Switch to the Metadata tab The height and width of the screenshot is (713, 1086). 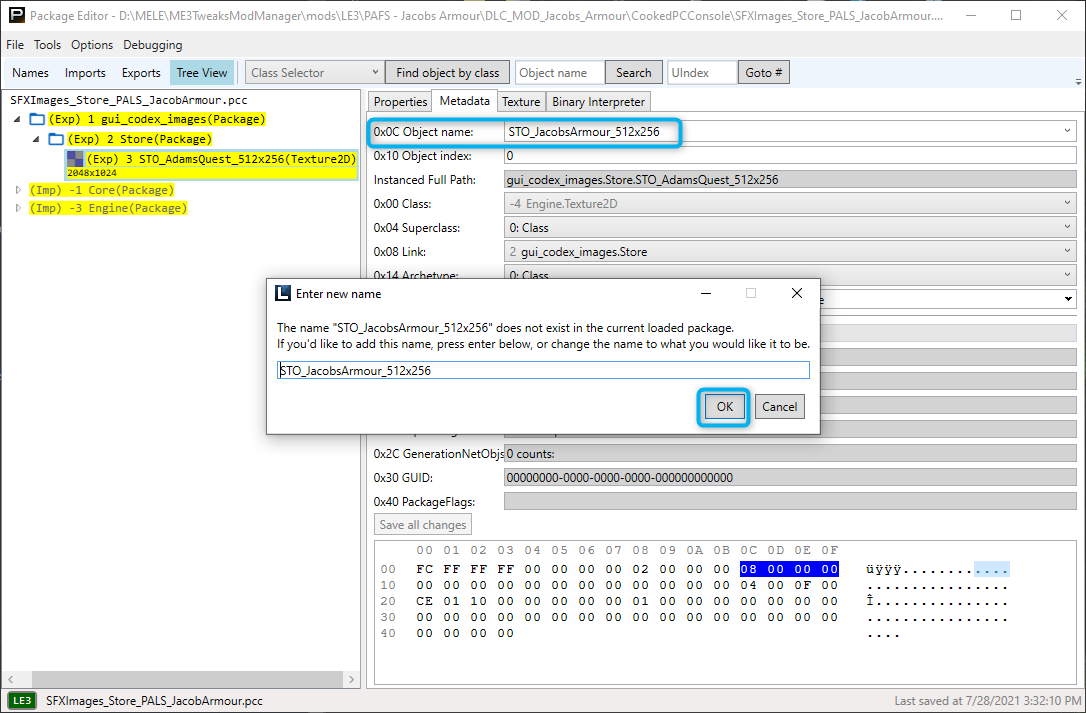pyautogui.click(x=464, y=100)
